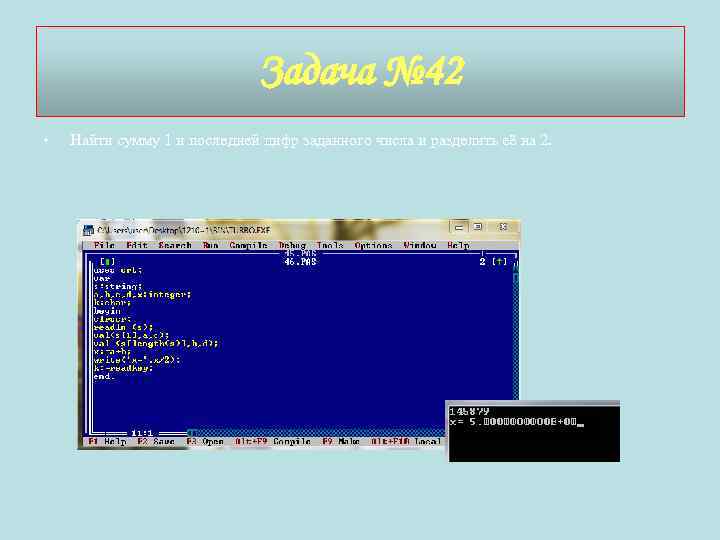Click the editor window close box [■]
Viewport: 720px width, 540px height.
[x=107, y=262]
